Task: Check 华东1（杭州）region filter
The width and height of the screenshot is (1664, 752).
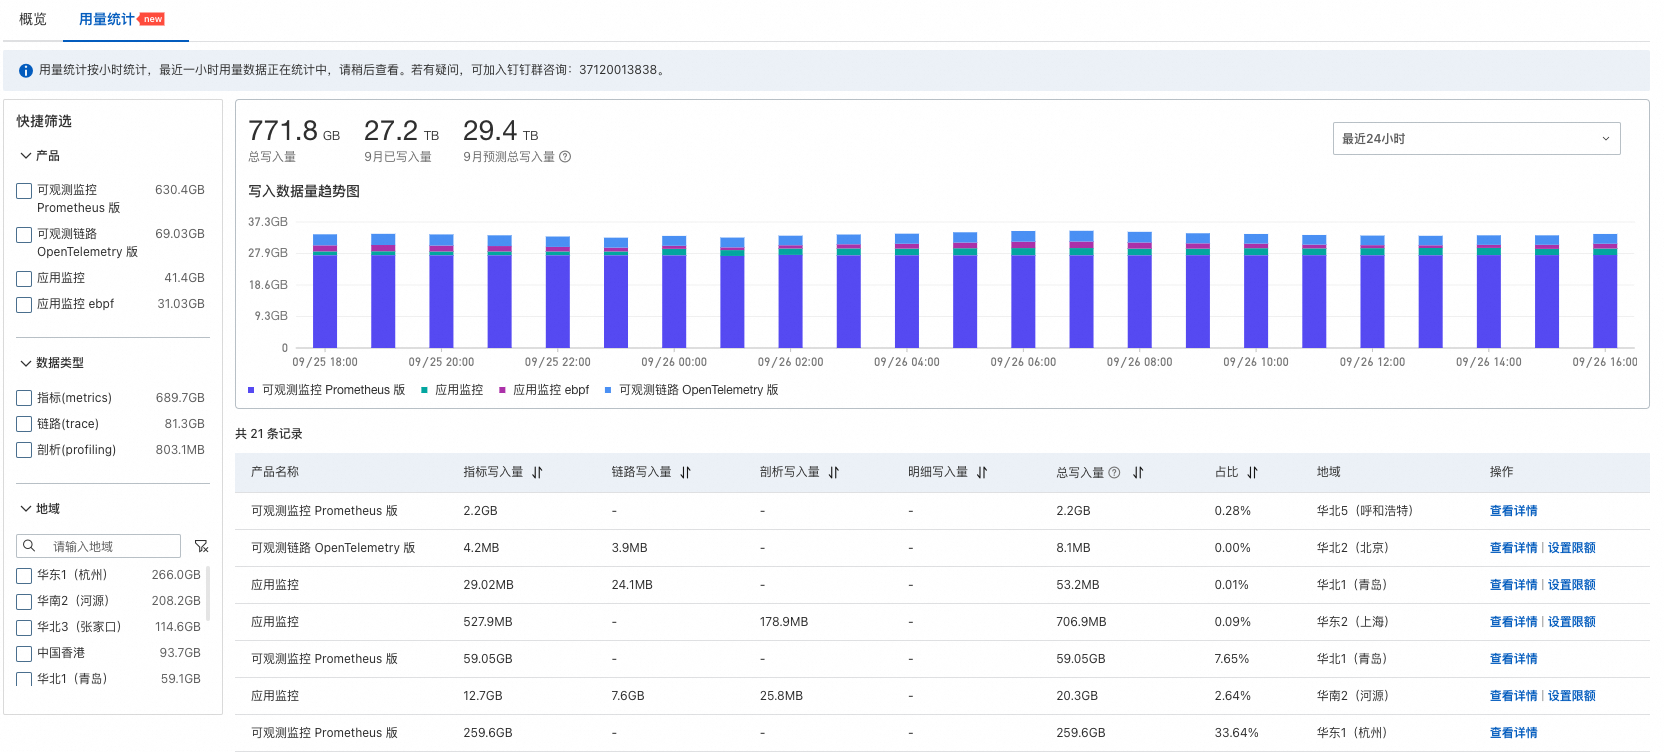Action: [24, 576]
